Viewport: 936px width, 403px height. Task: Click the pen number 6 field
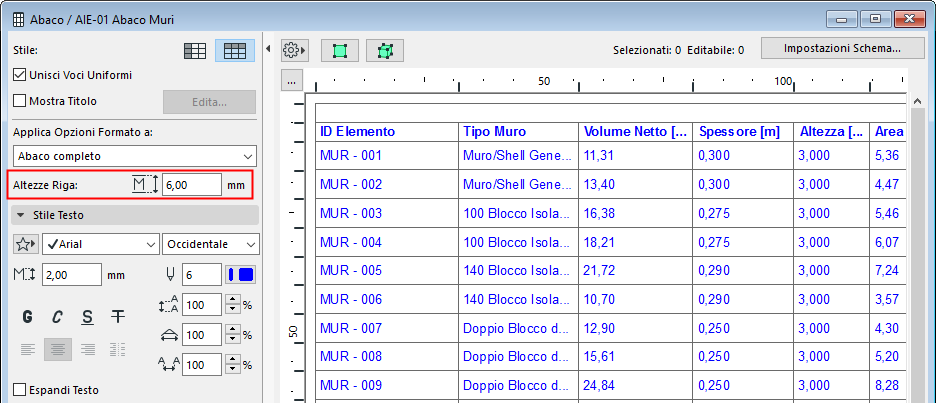(x=202, y=275)
